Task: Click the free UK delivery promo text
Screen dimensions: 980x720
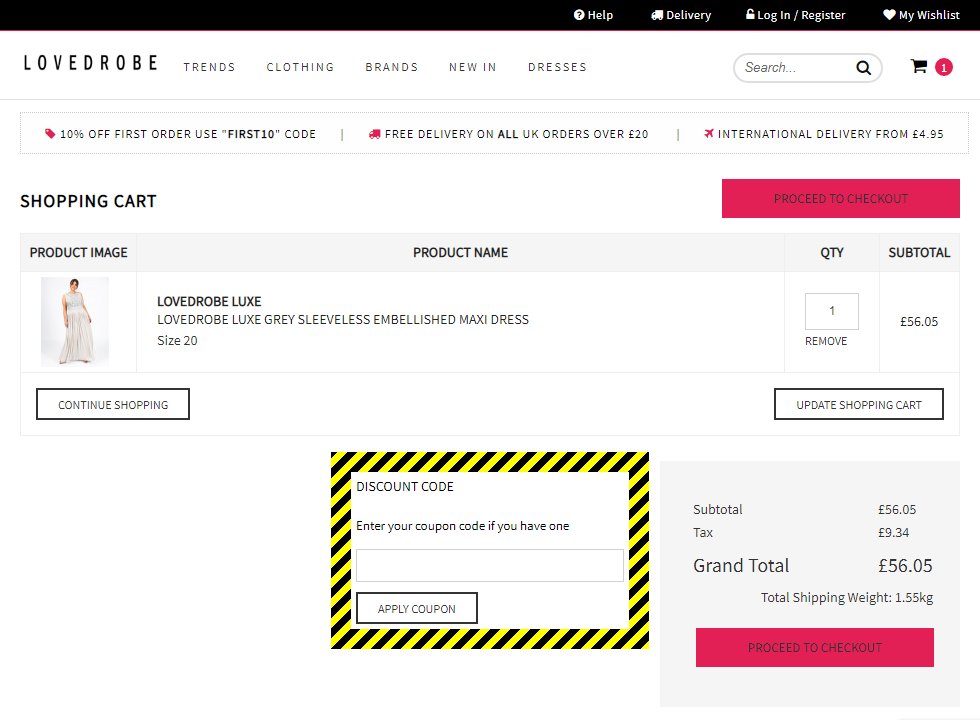Action: pos(516,134)
